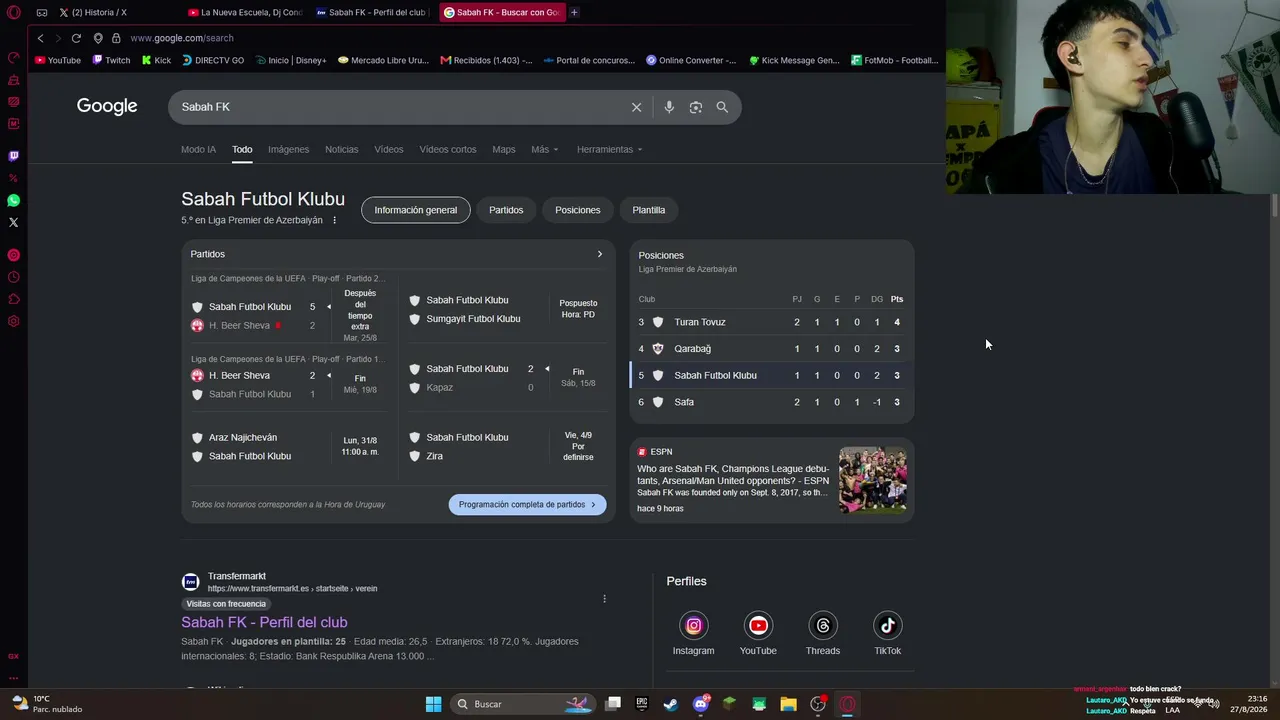Select Safa row in standings
Image resolution: width=1280 pixels, height=720 pixels.
[771, 402]
